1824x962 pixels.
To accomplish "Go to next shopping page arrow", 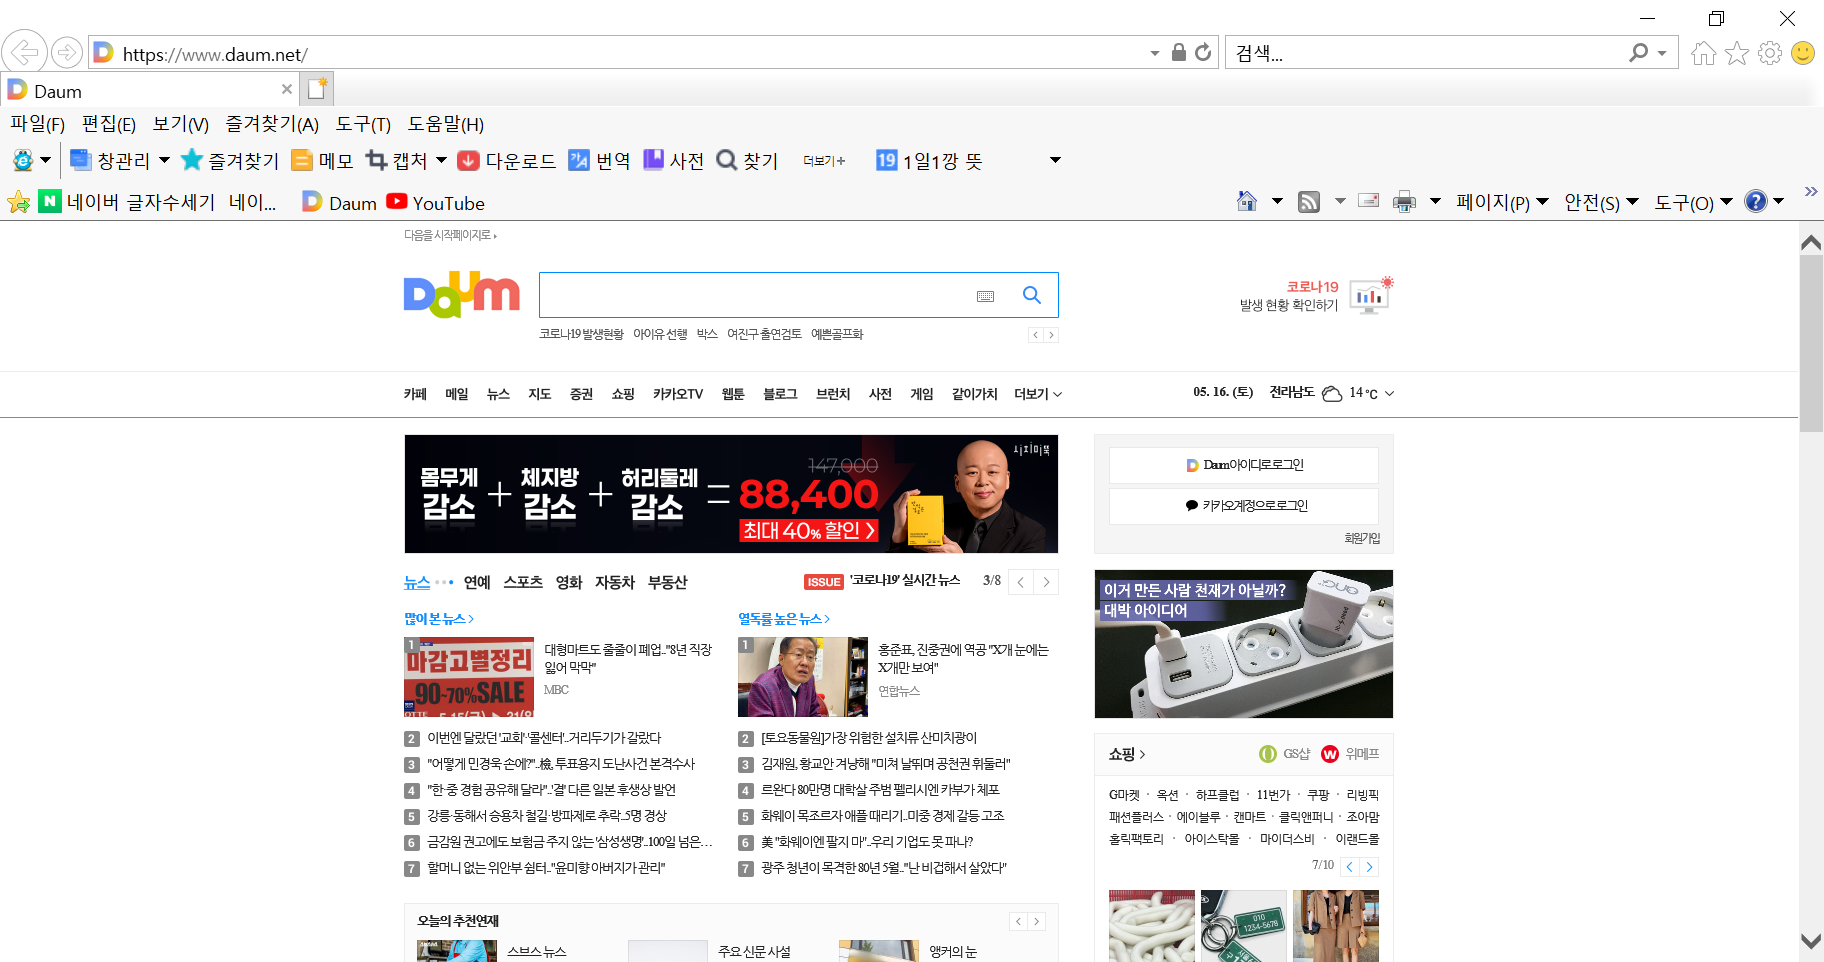I will click(1369, 866).
